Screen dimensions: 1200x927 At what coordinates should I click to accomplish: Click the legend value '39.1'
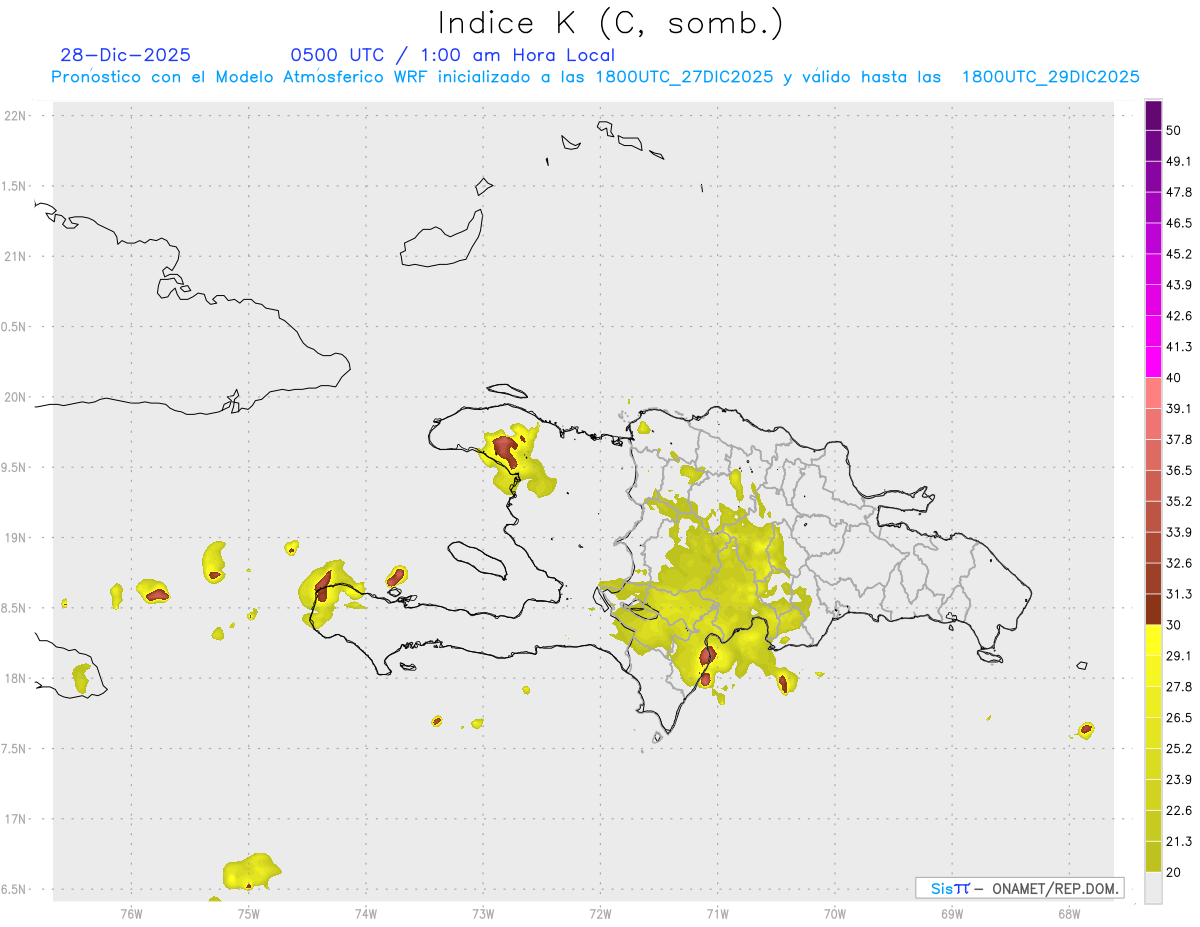tap(1179, 409)
